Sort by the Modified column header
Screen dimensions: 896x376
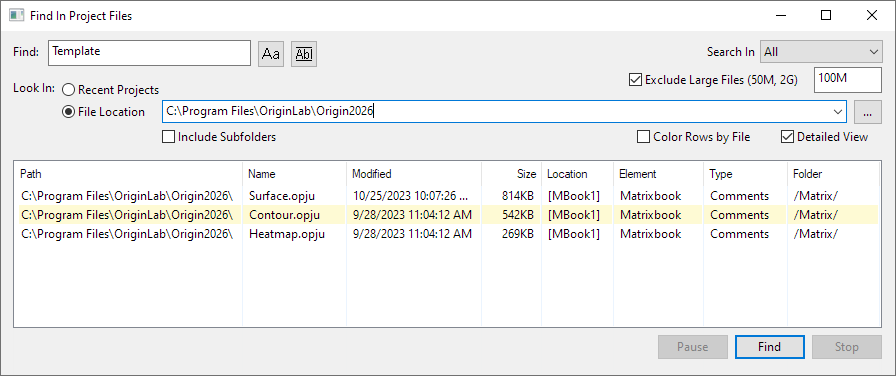[414, 174]
